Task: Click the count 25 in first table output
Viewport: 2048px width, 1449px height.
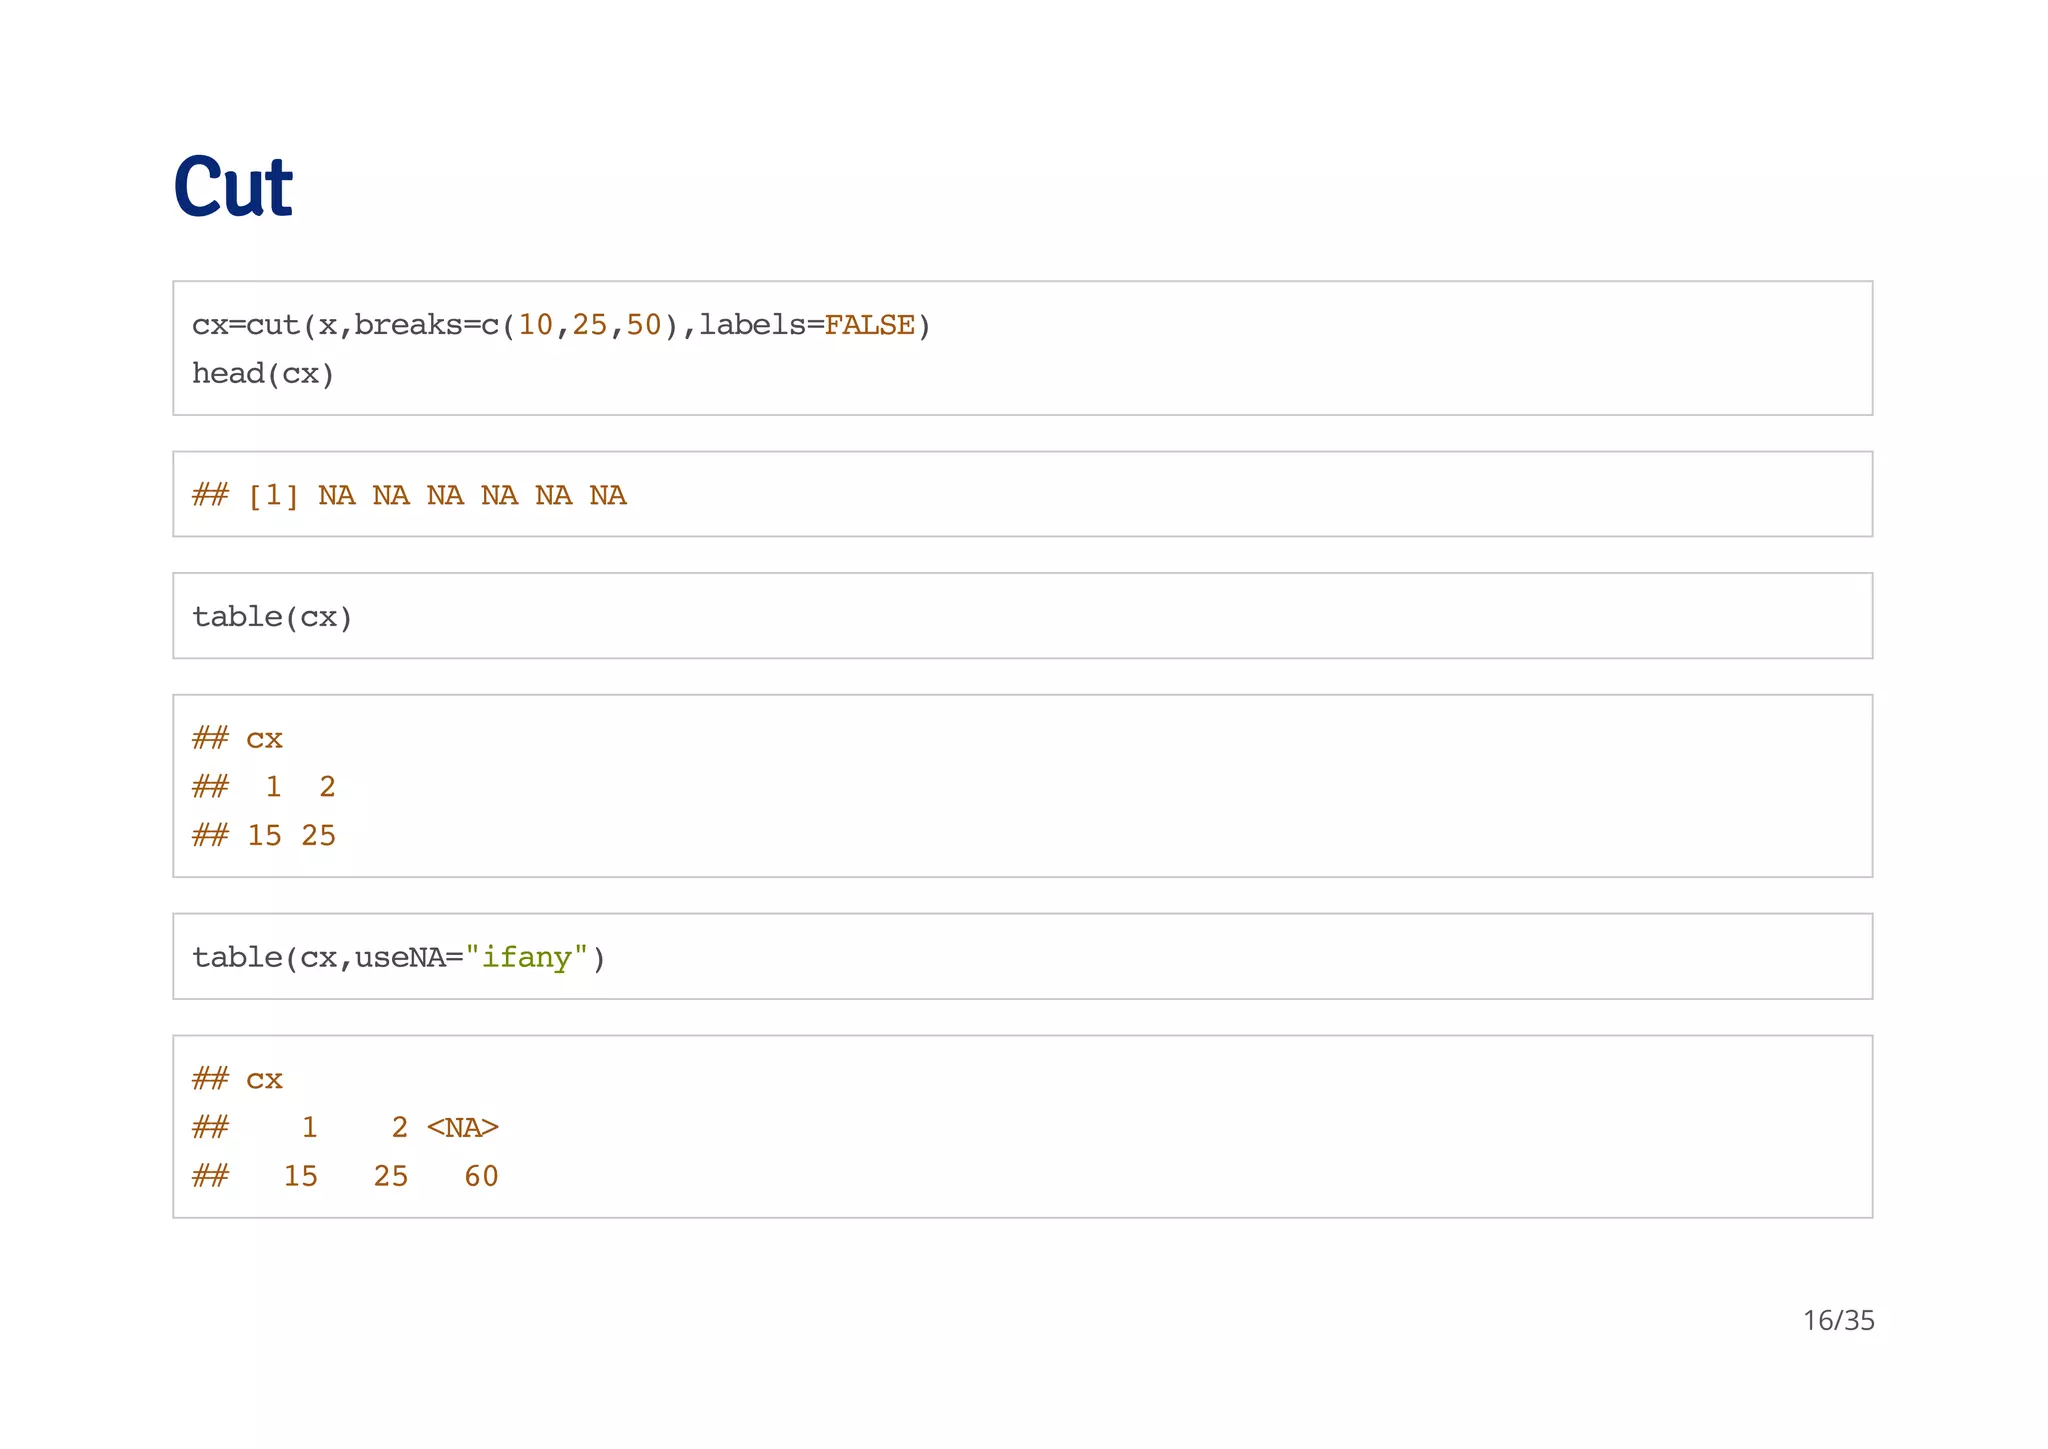Action: pyautogui.click(x=318, y=836)
